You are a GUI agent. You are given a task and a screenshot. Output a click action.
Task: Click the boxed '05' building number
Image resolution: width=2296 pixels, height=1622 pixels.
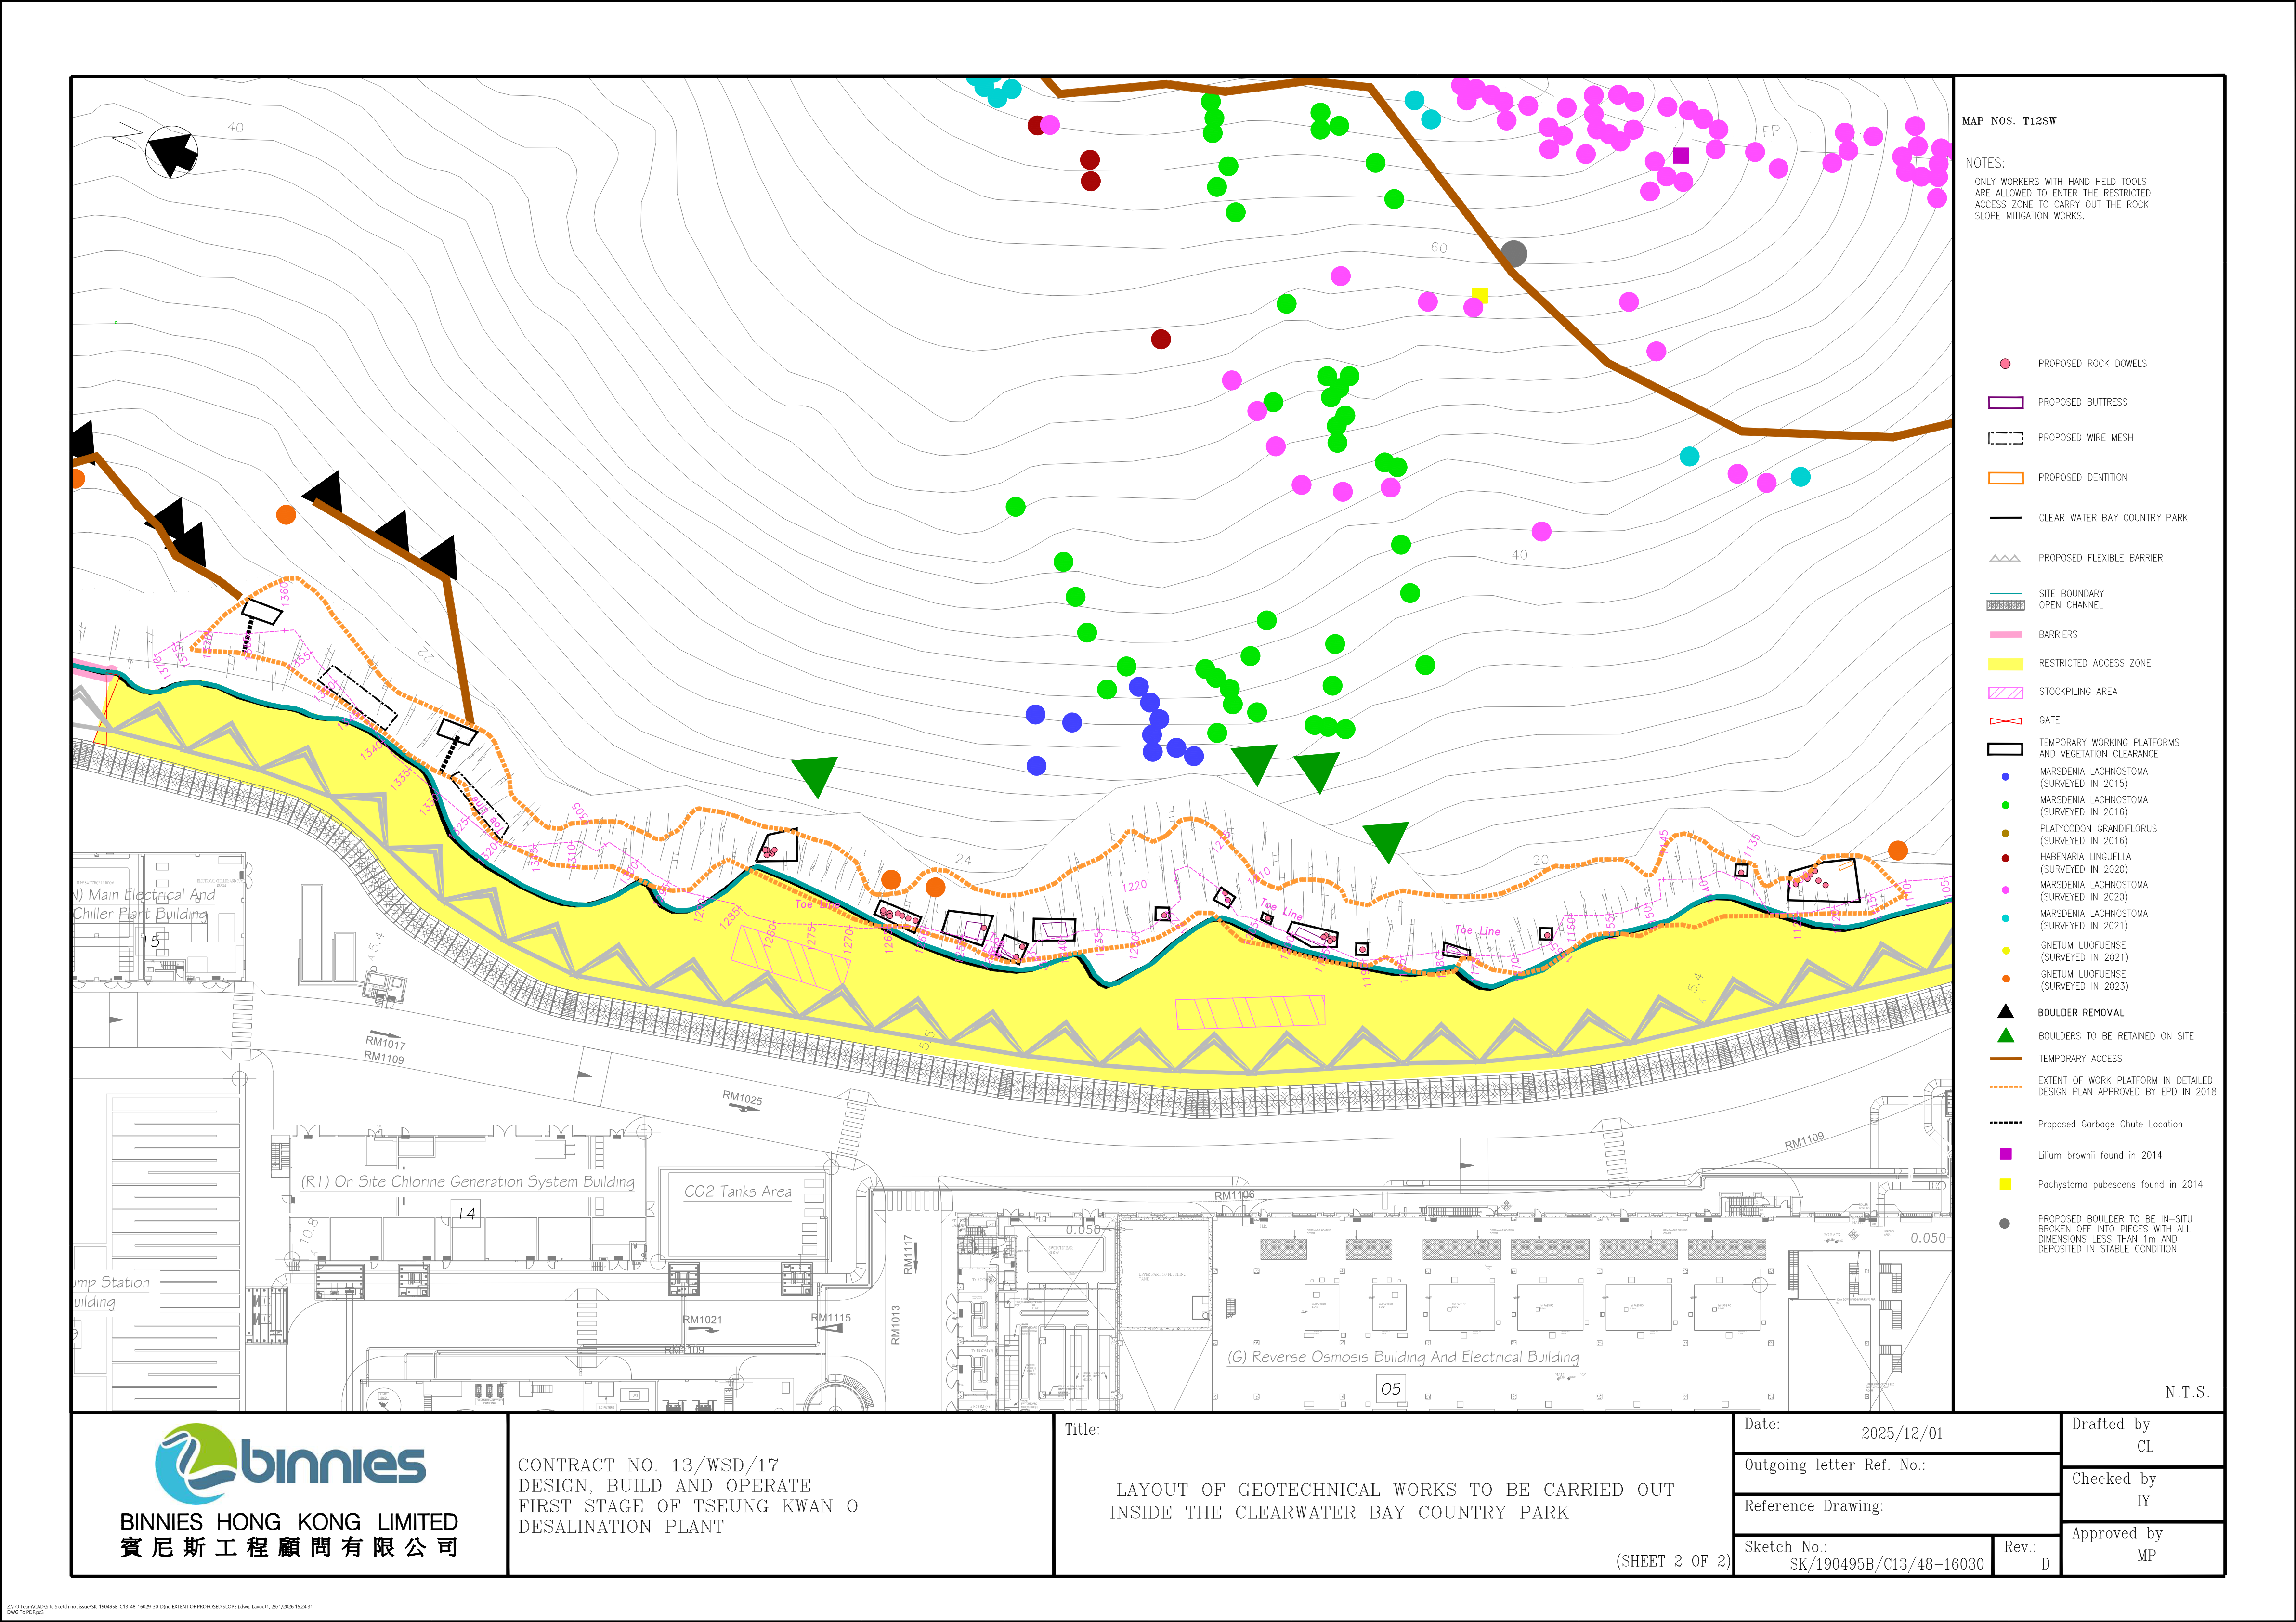pyautogui.click(x=1390, y=1388)
